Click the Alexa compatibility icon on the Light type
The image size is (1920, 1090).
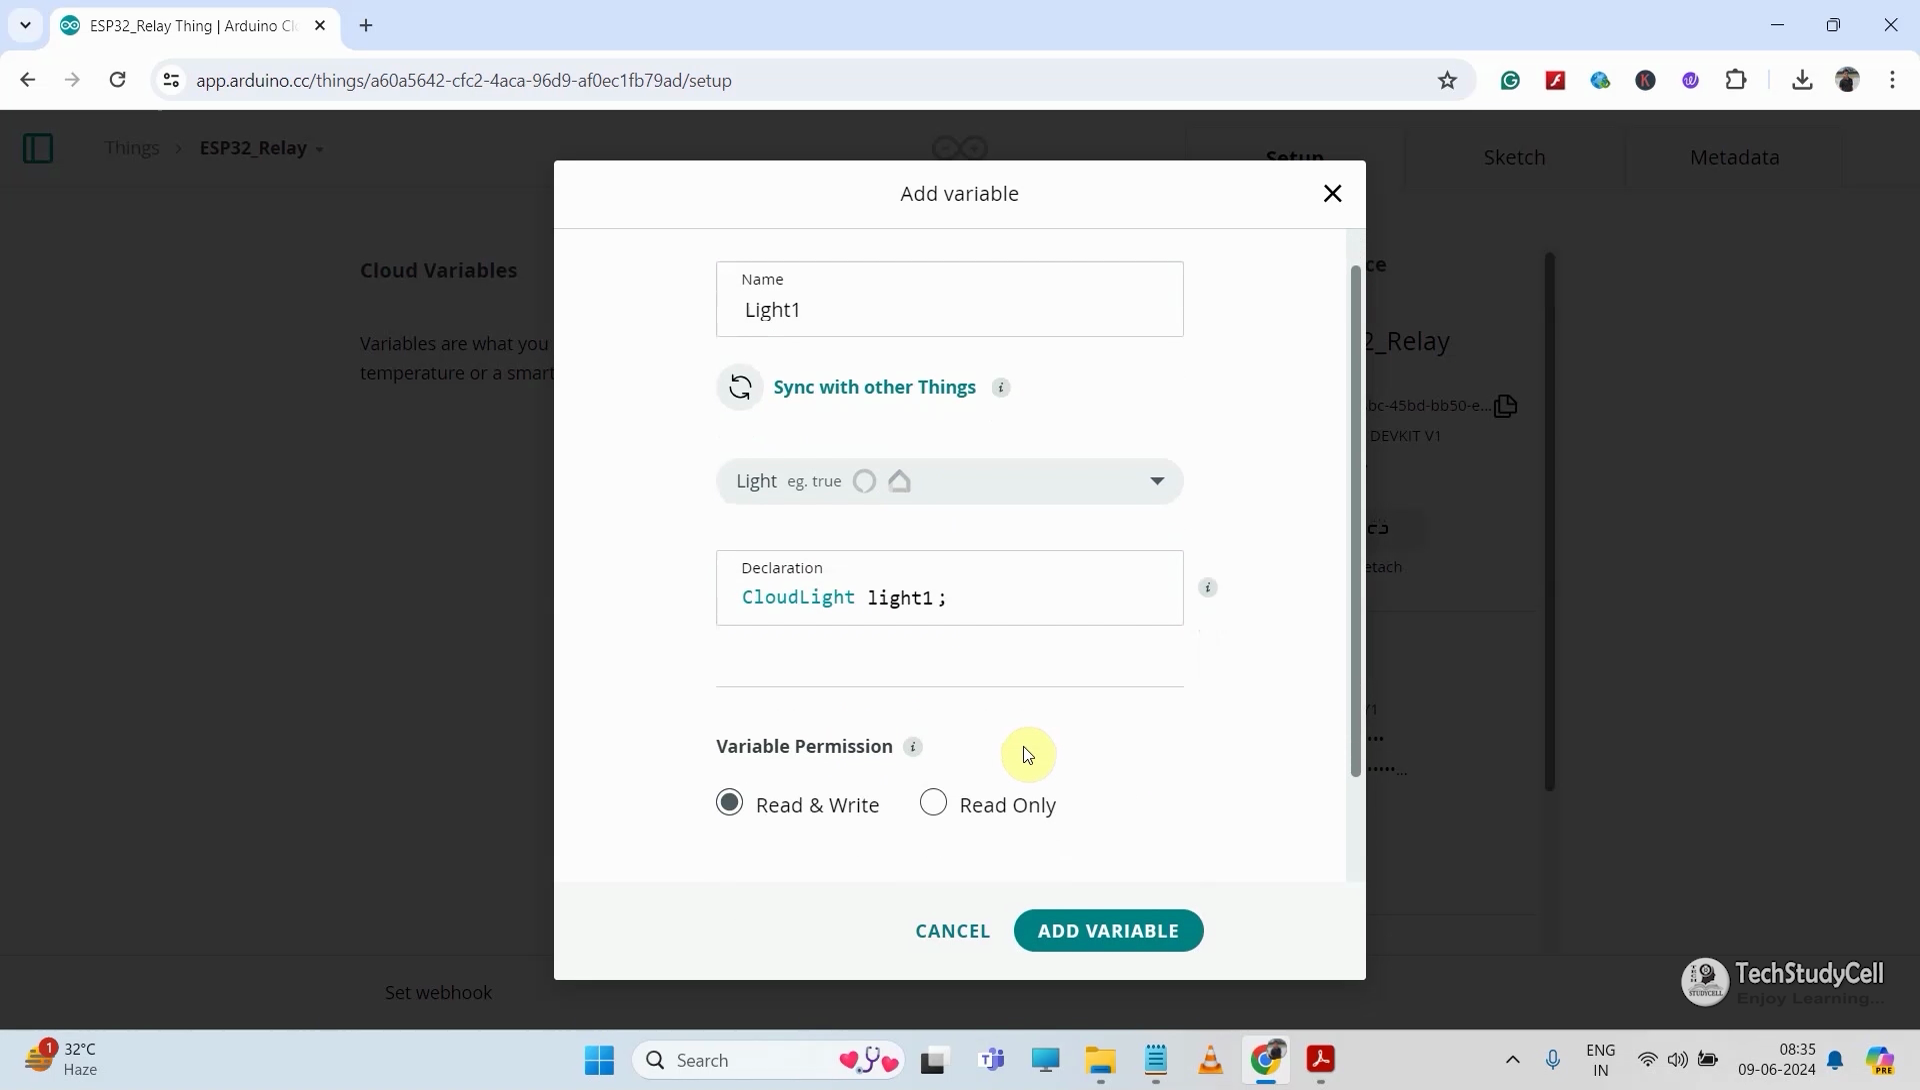(x=863, y=481)
